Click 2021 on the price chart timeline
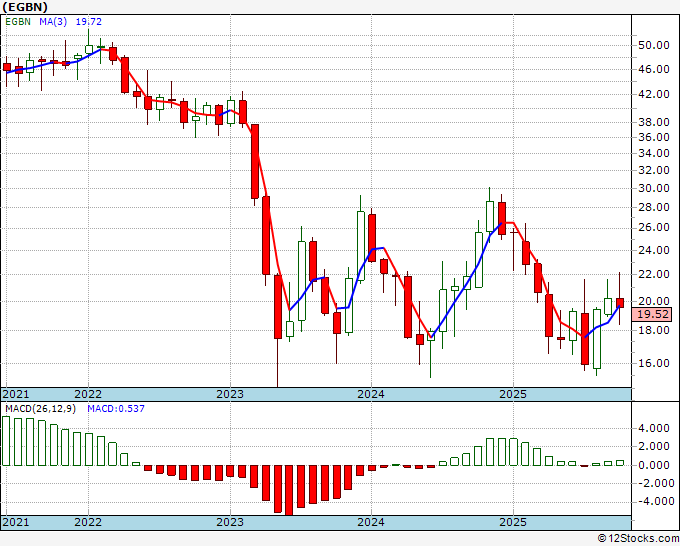680x546 pixels. [x=16, y=394]
